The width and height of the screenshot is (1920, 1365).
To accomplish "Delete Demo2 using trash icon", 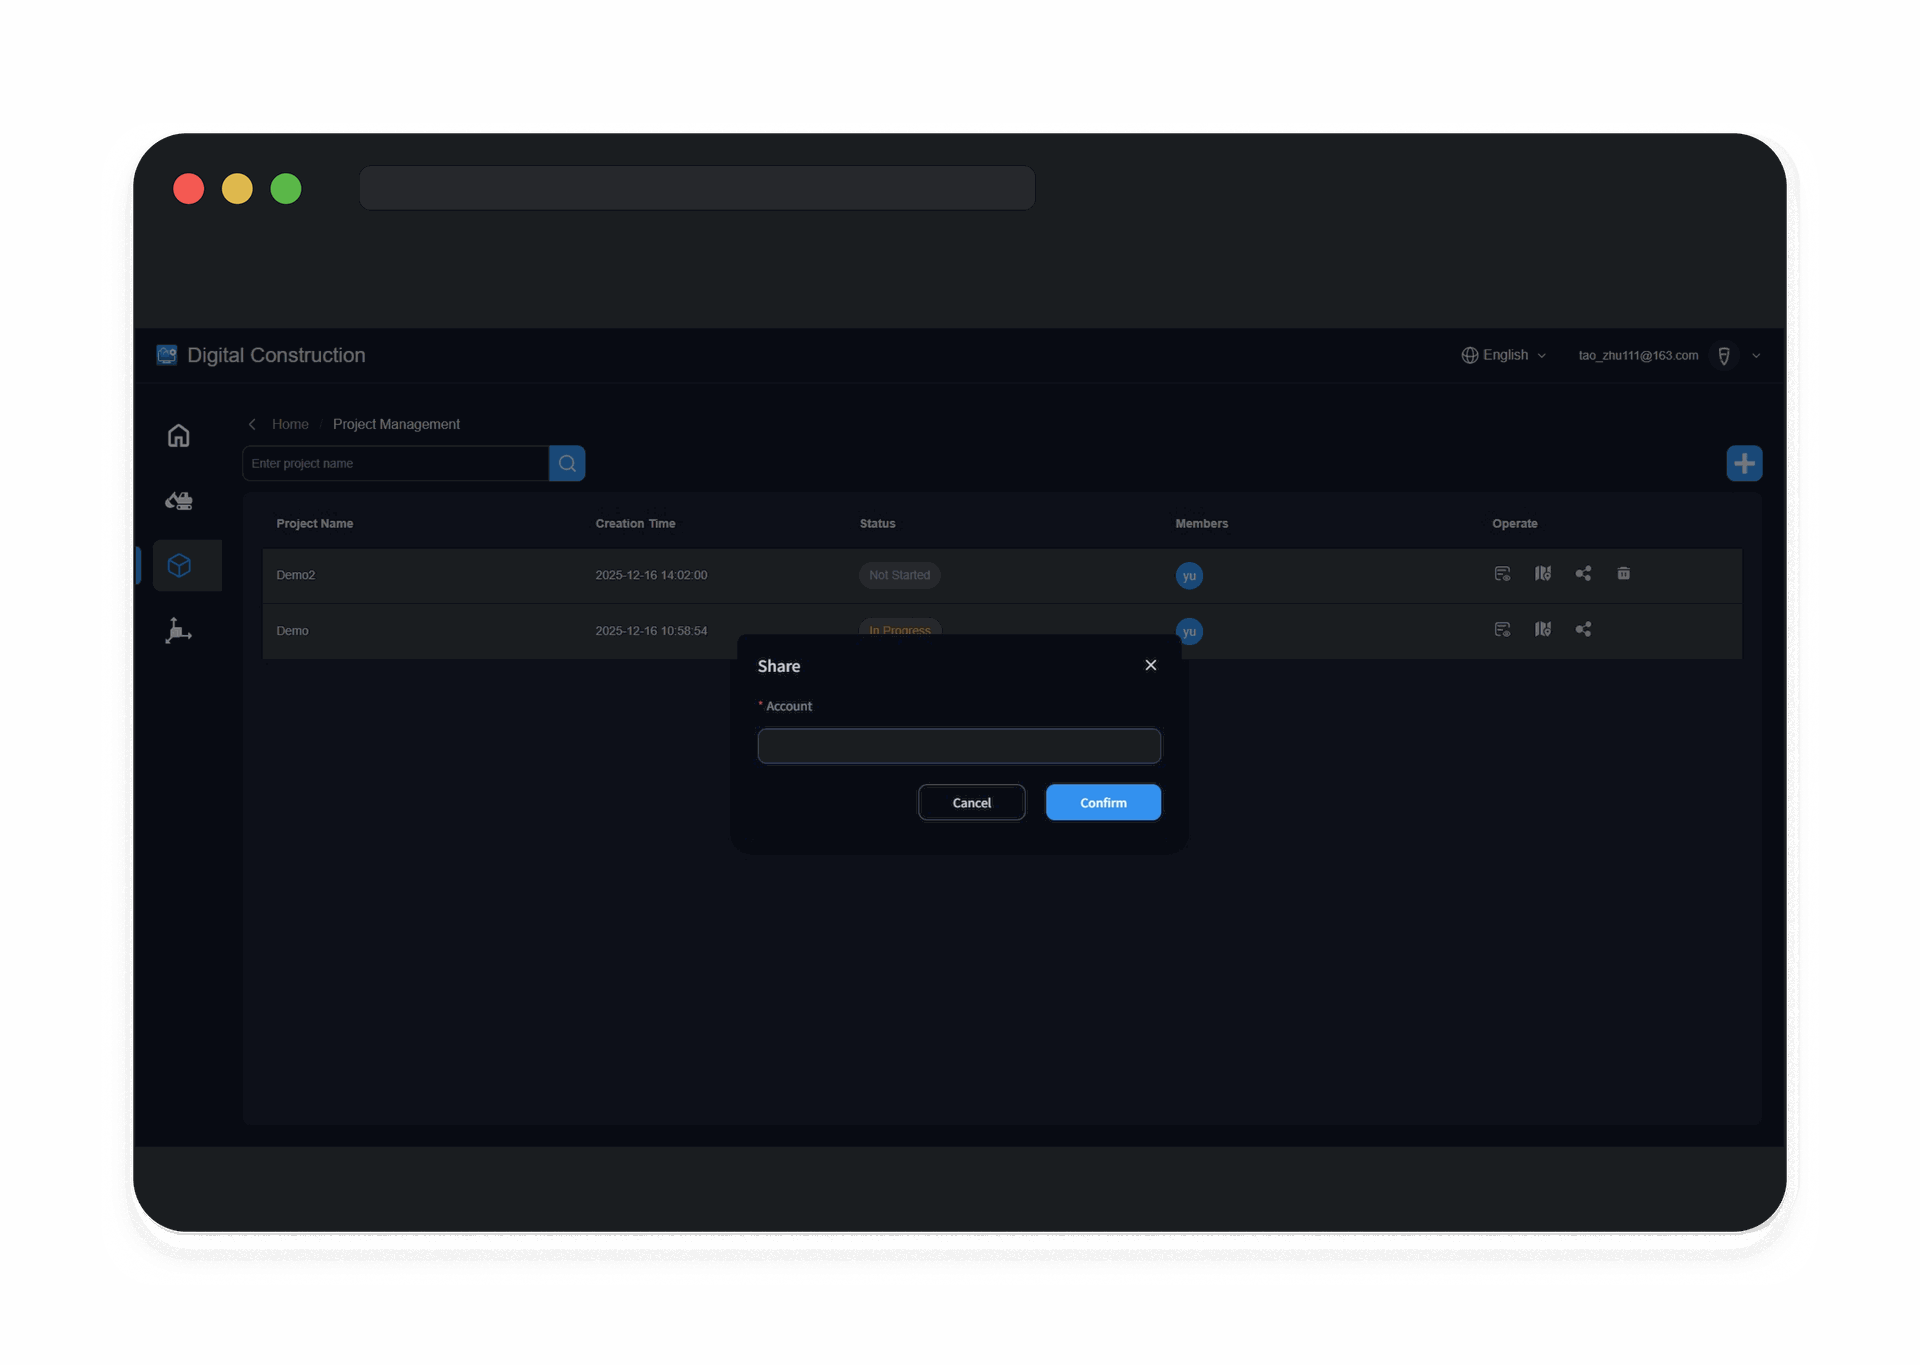I will point(1623,574).
